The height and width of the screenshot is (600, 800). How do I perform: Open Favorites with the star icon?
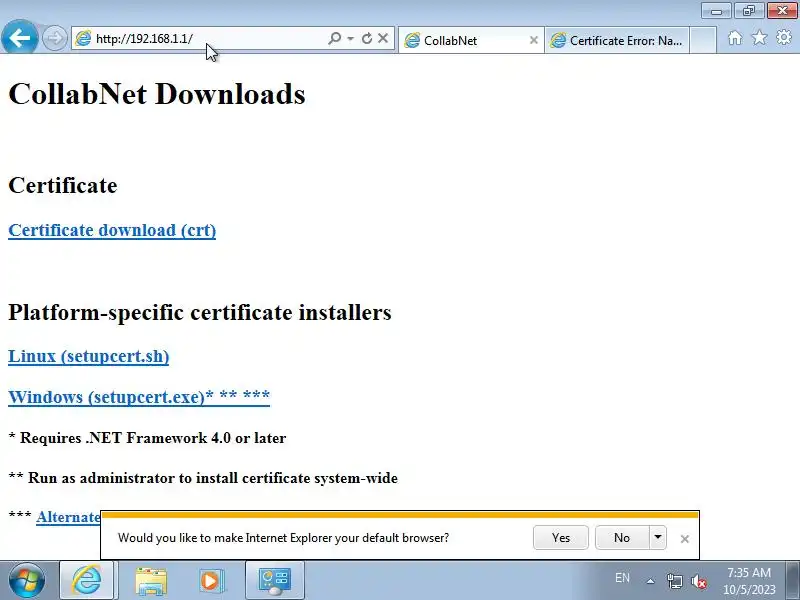click(759, 37)
